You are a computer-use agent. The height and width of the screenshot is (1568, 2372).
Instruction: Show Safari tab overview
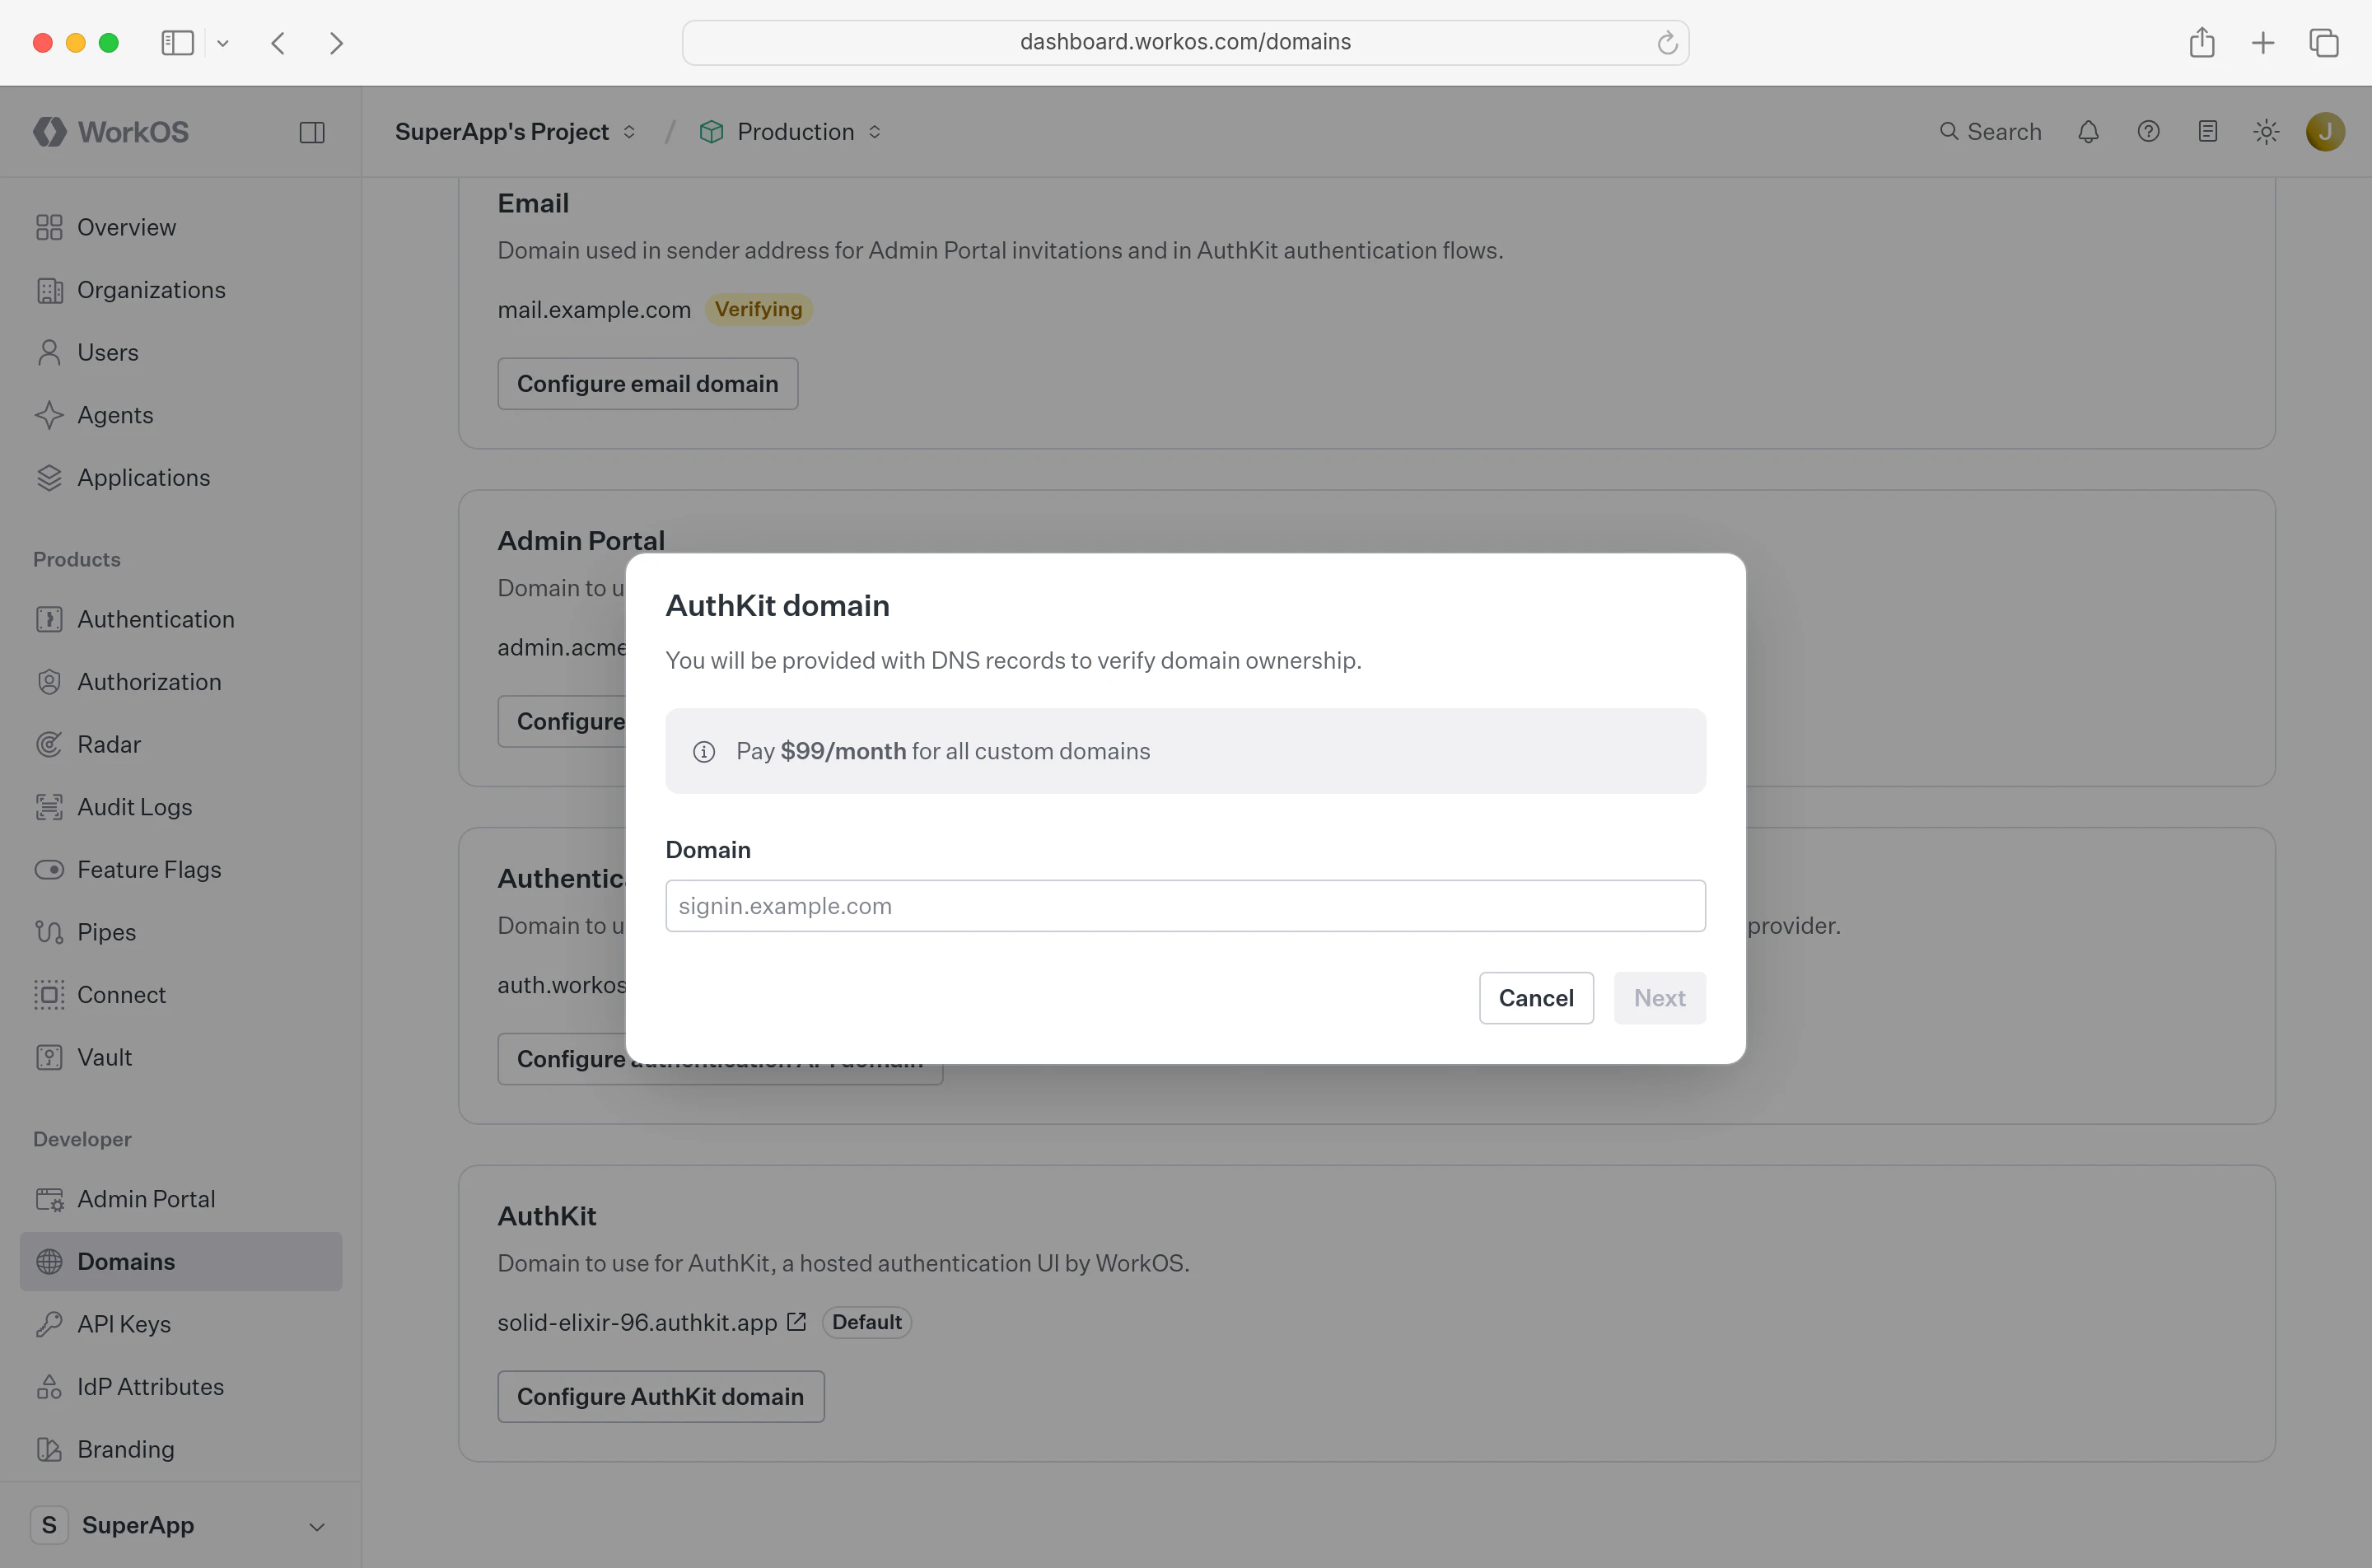(2324, 43)
